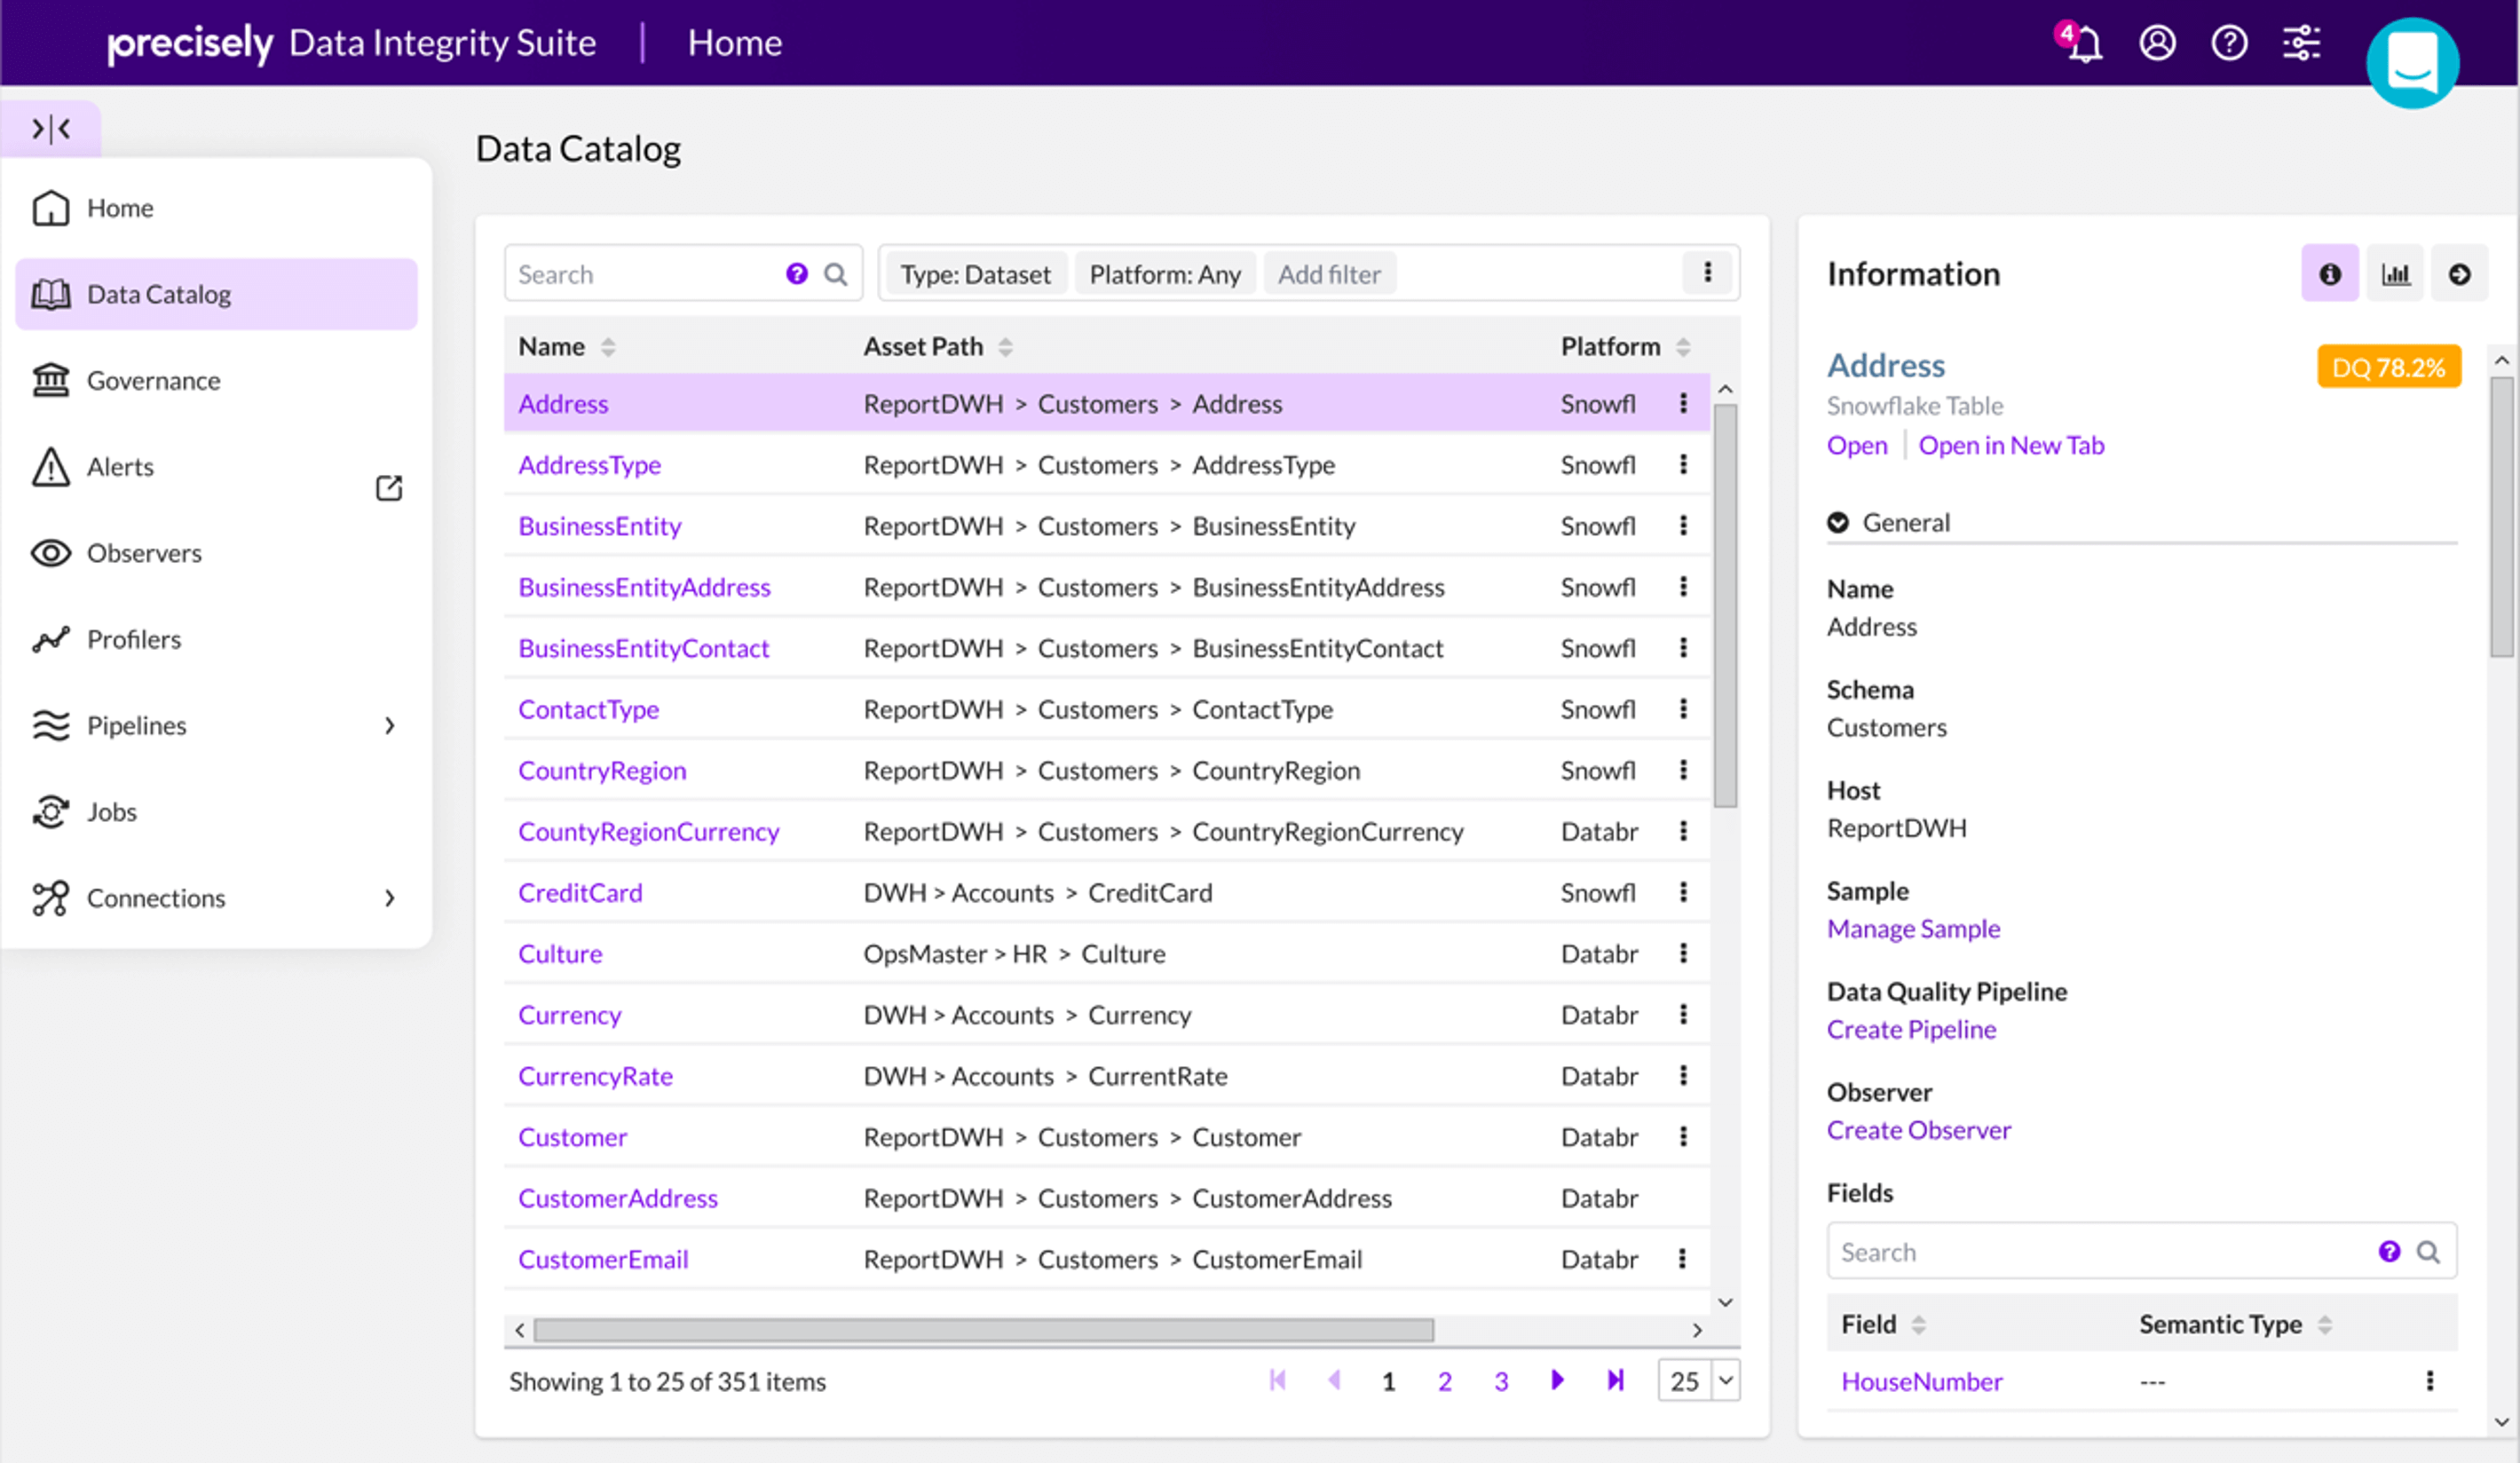Select the Address table row
This screenshot has width=2520, height=1463.
point(1102,404)
